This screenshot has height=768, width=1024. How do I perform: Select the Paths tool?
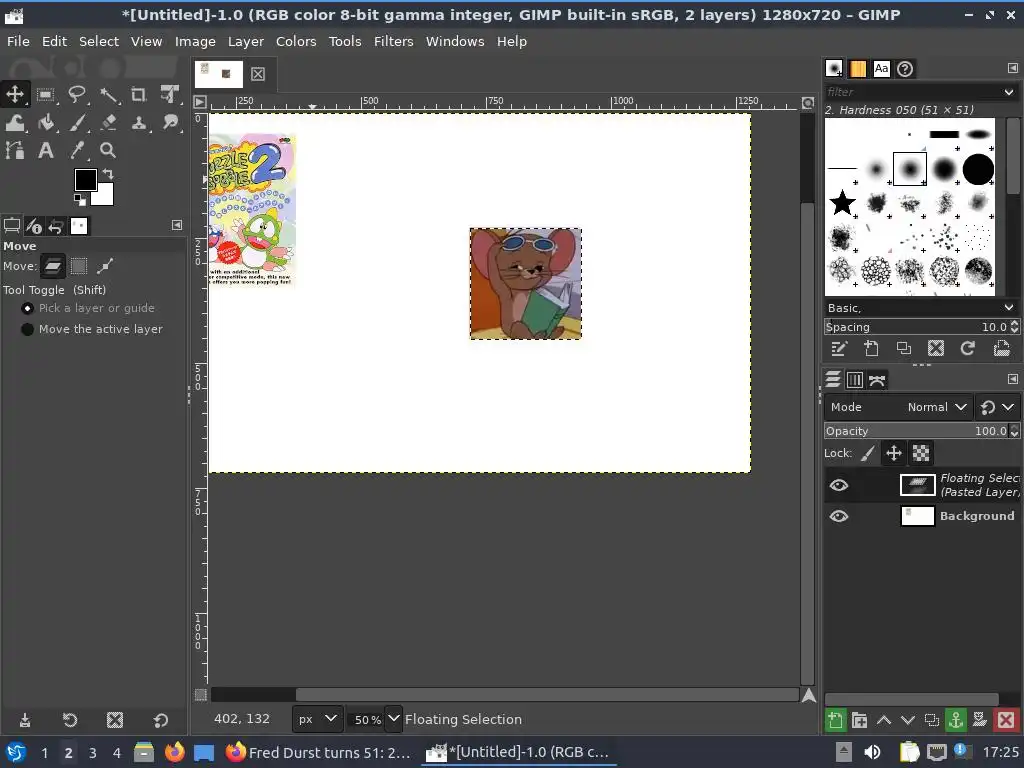pos(14,151)
